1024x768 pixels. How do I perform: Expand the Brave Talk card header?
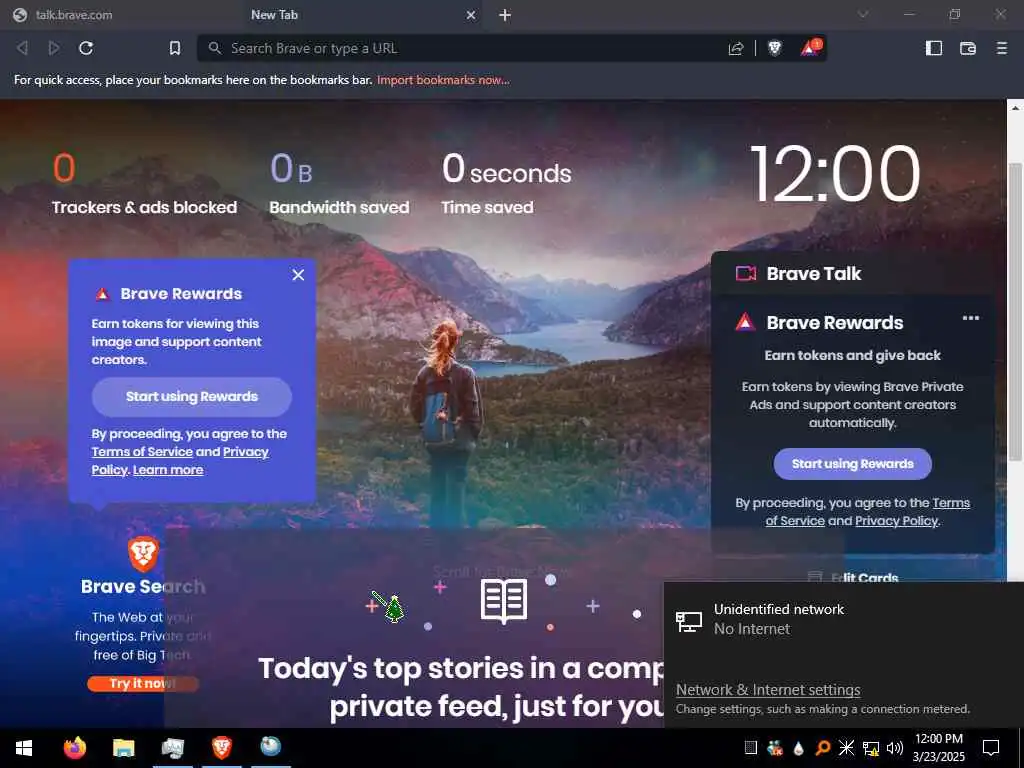(x=853, y=274)
